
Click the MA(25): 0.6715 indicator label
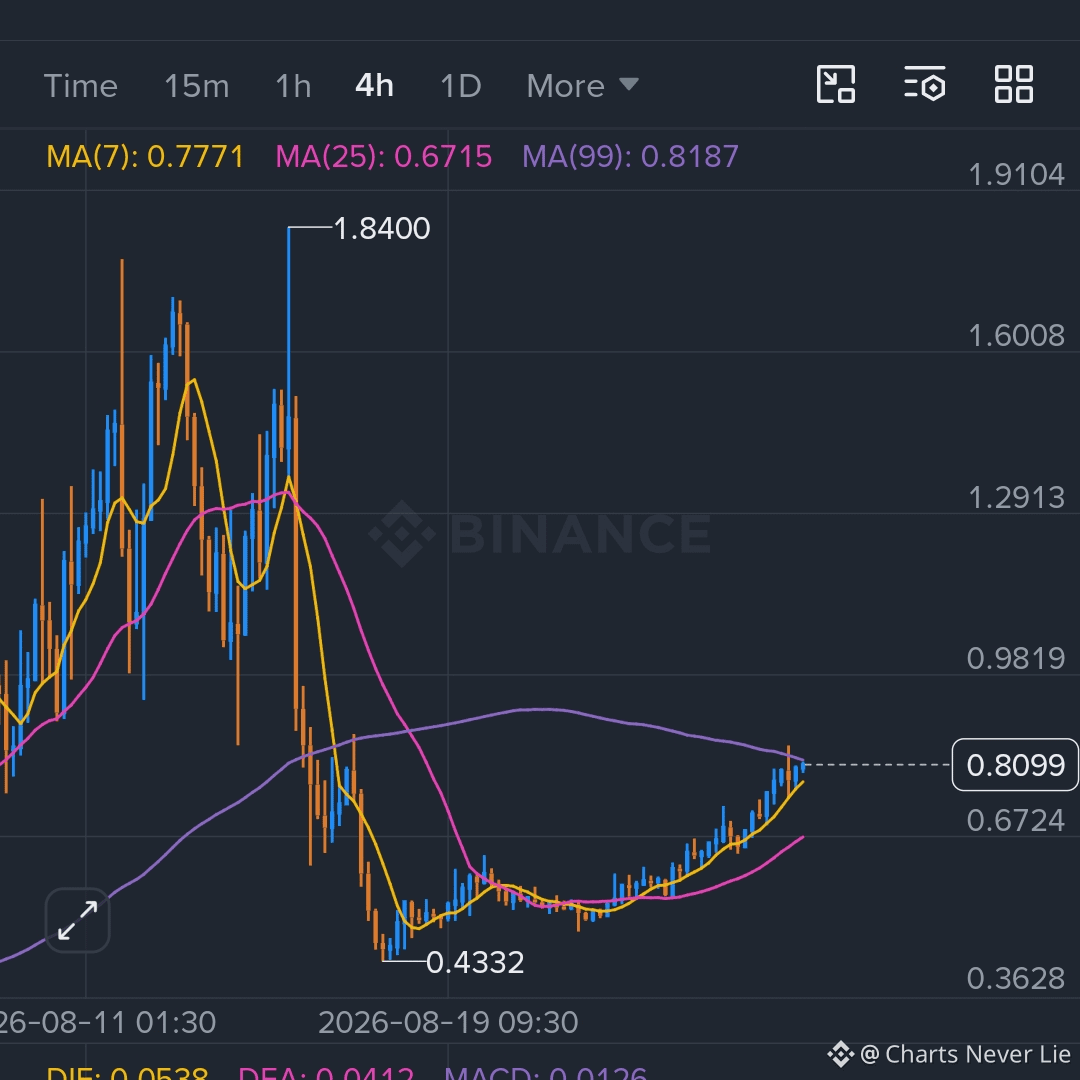(384, 156)
